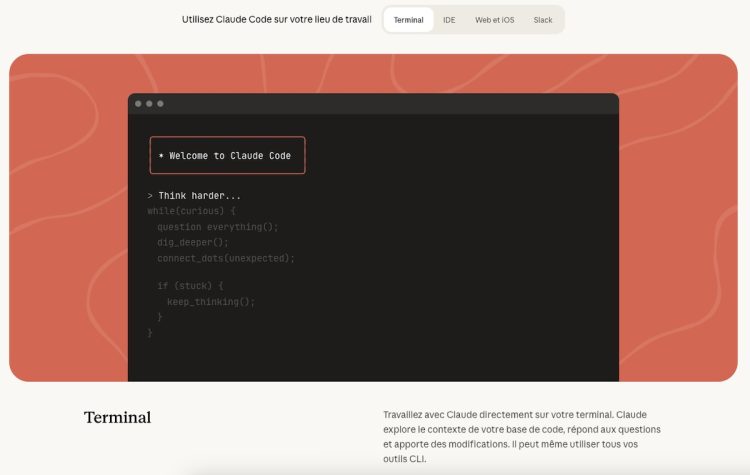Click the 'connect_dots(unexpected);' code line
Screen dimensions: 750x475
pyautogui.click(x=226, y=258)
